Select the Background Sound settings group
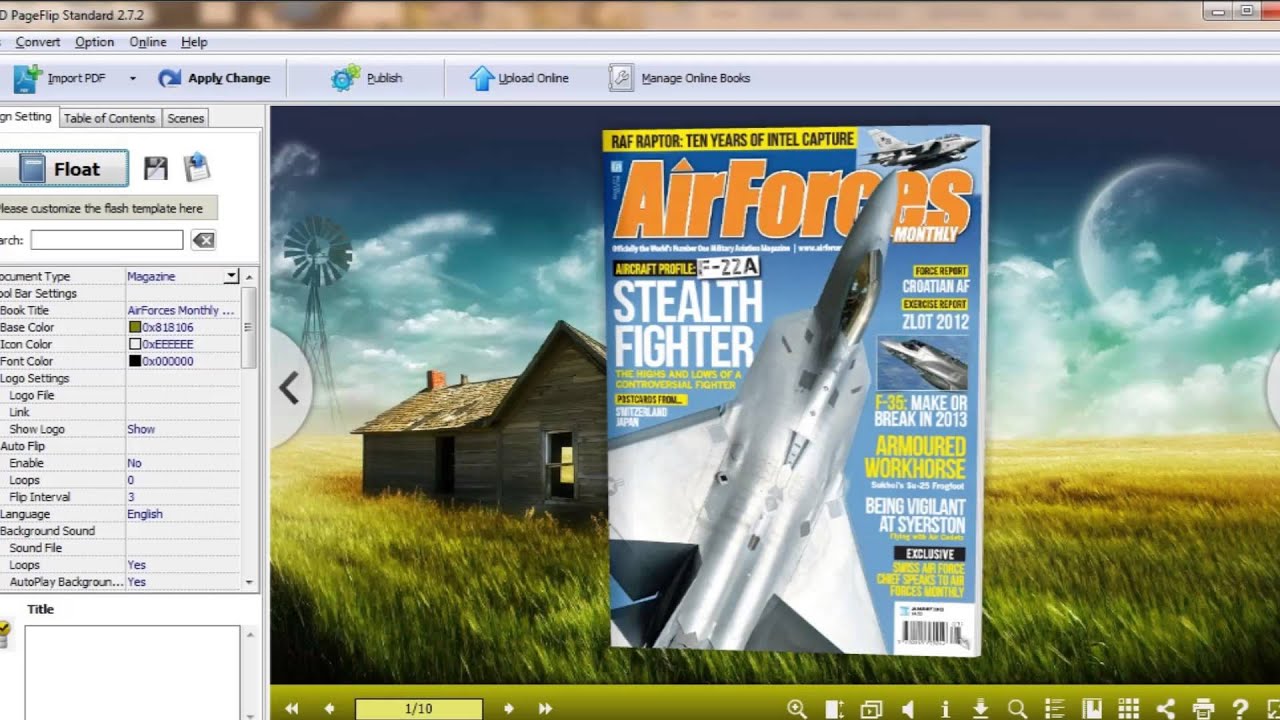The image size is (1280, 720). 120,531
